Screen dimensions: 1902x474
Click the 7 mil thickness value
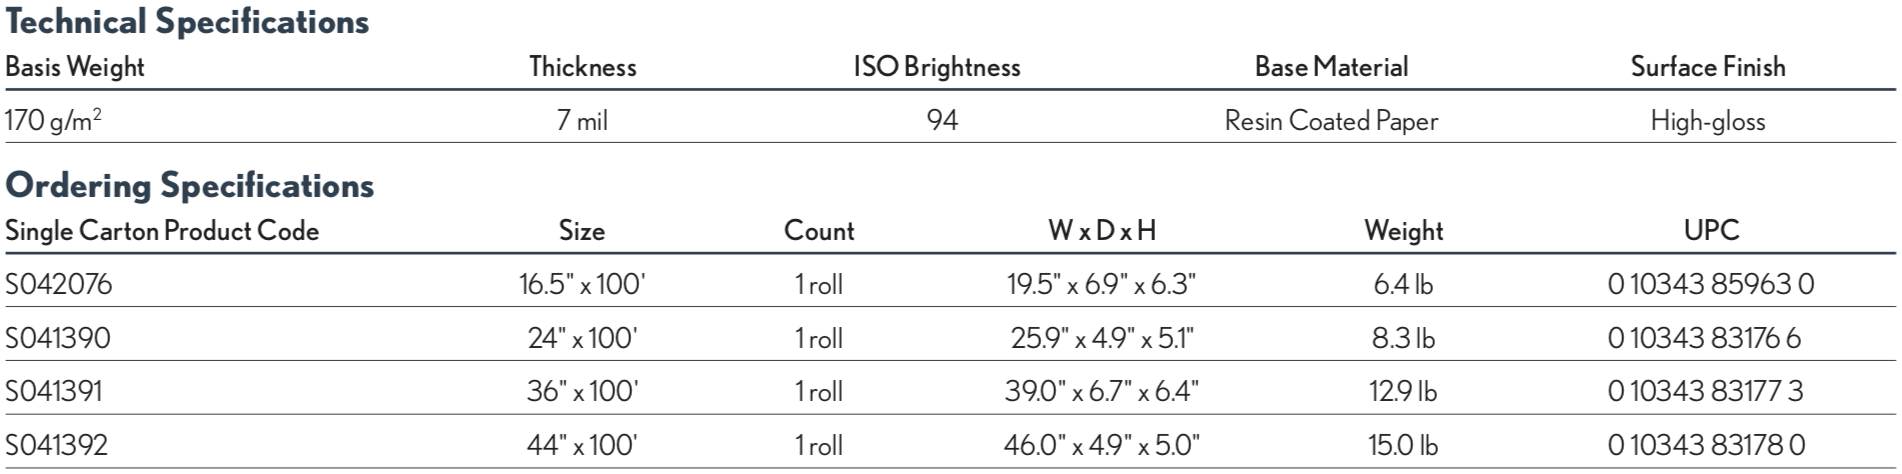pos(582,121)
